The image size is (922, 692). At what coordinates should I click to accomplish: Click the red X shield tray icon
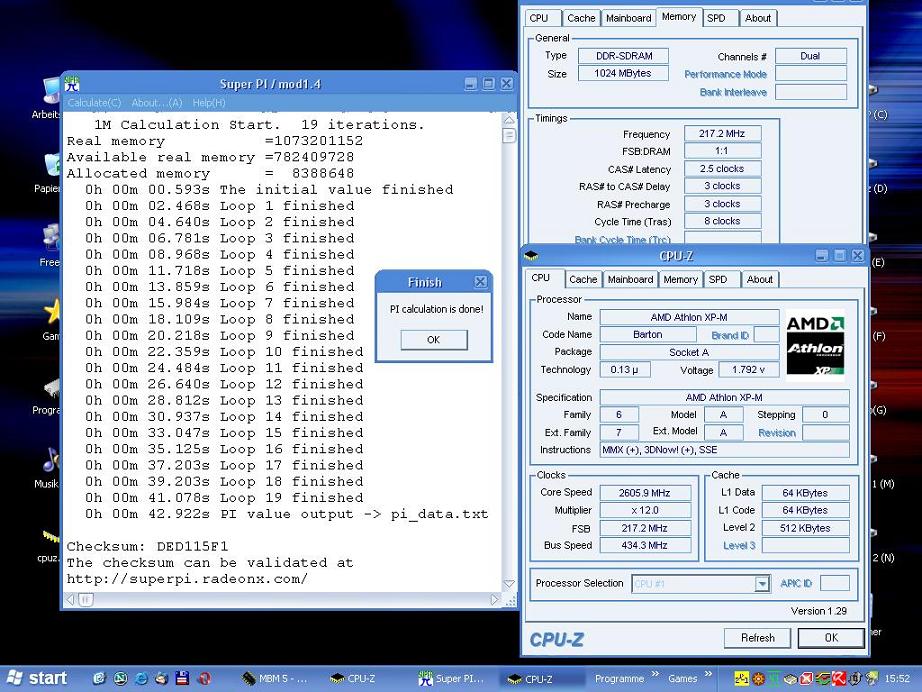(806, 678)
